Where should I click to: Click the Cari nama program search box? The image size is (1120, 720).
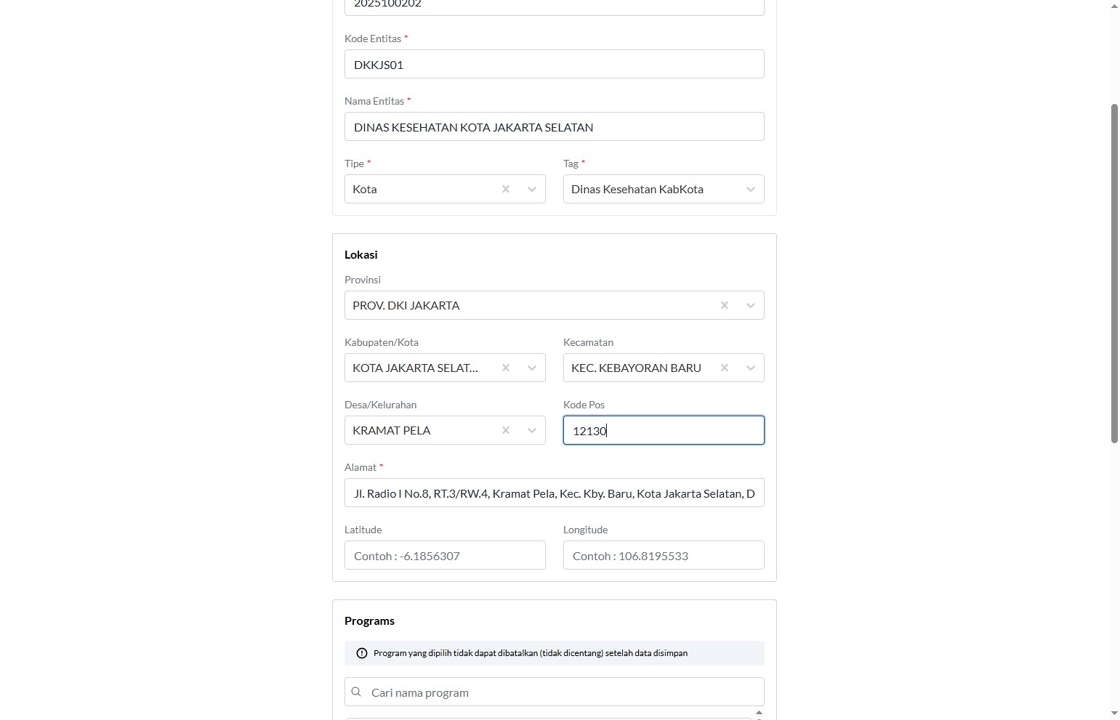click(560, 692)
